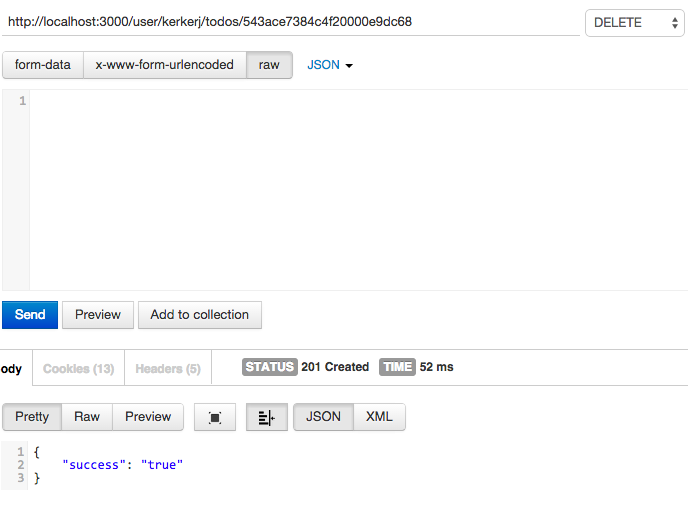
Task: Choose Pretty response view
Action: click(32, 417)
